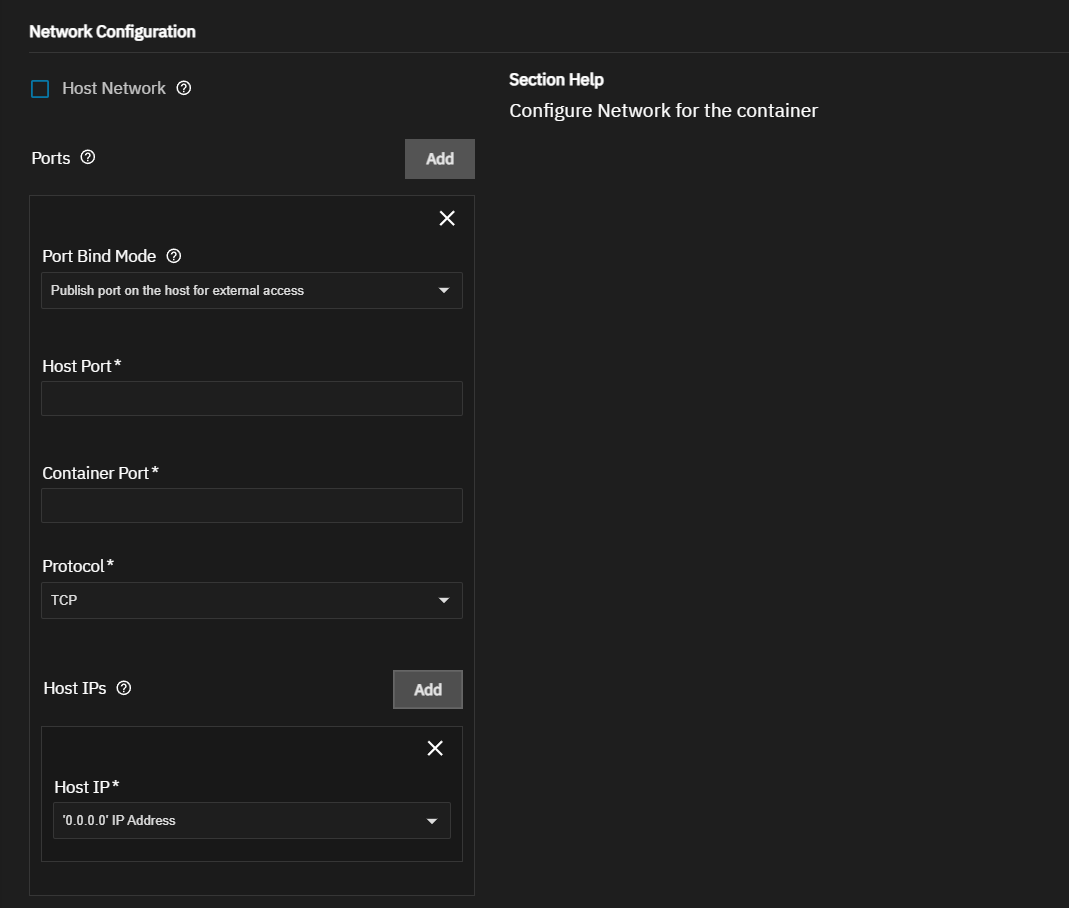This screenshot has height=908, width=1069.
Task: Open help tooltip for Host Network
Action: tap(183, 88)
